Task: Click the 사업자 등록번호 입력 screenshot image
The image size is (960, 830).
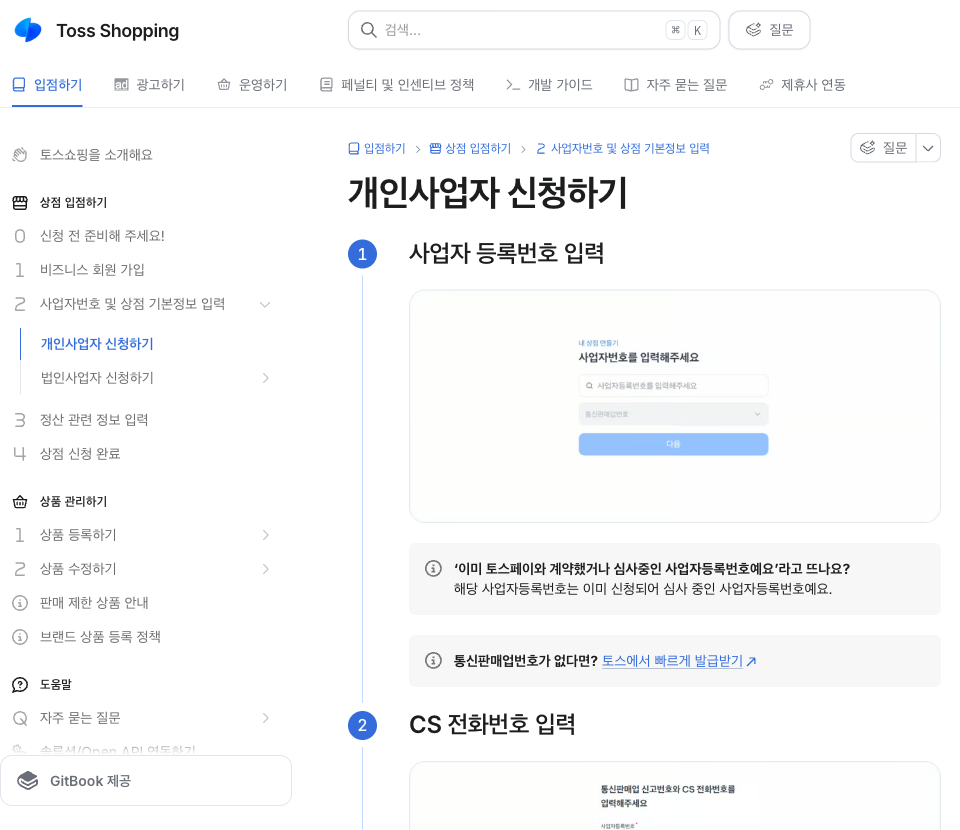Action: [x=675, y=406]
